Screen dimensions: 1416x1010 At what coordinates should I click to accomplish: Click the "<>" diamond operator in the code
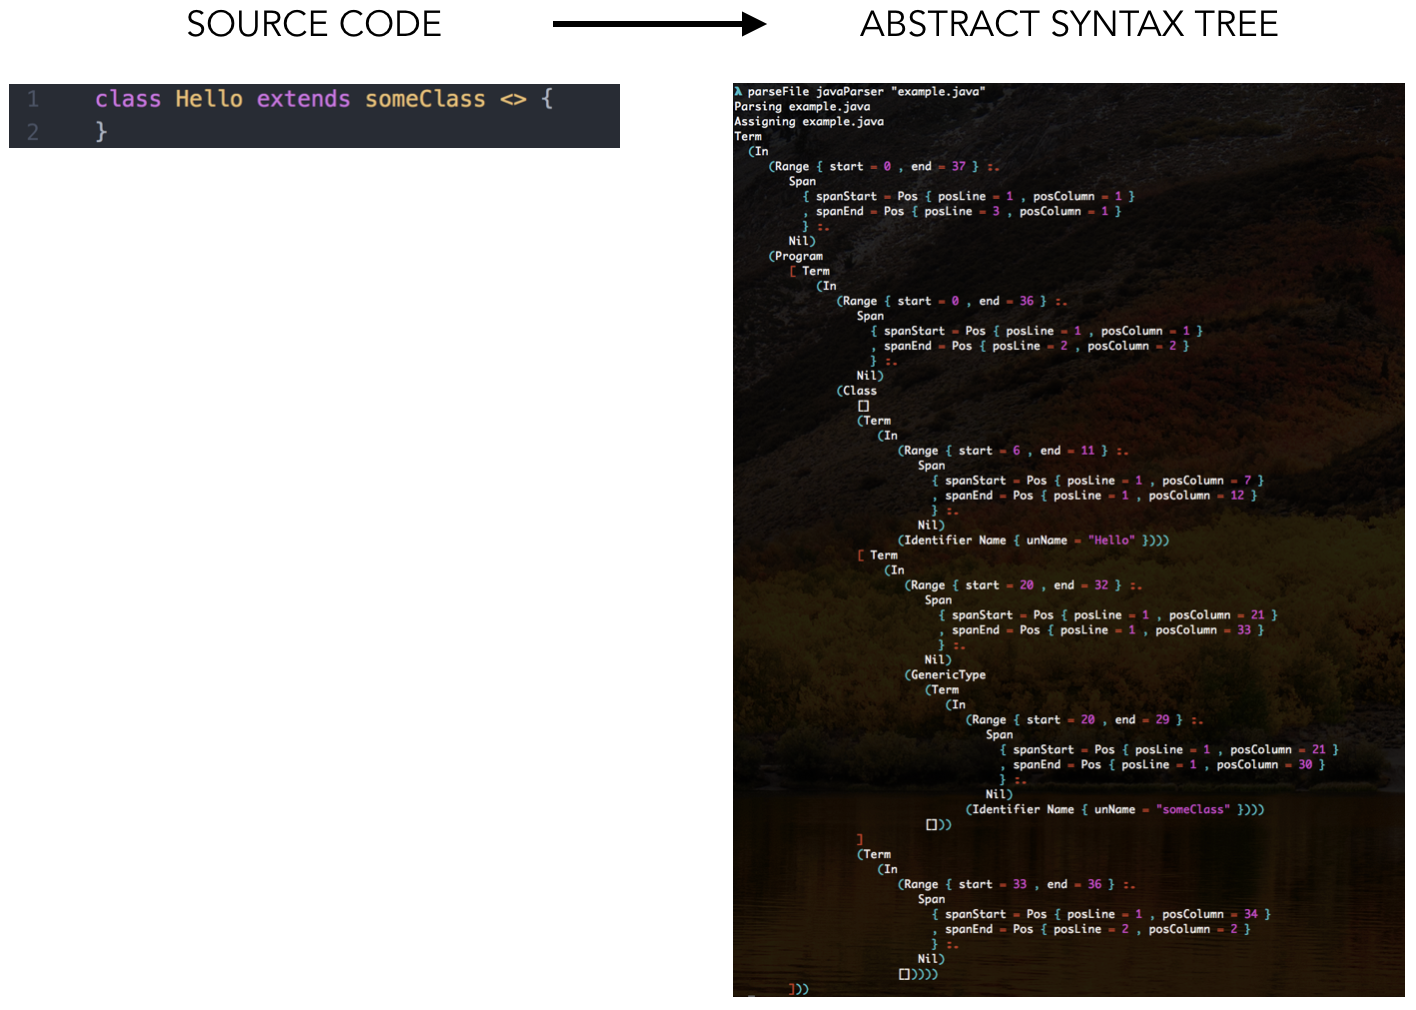point(513,99)
